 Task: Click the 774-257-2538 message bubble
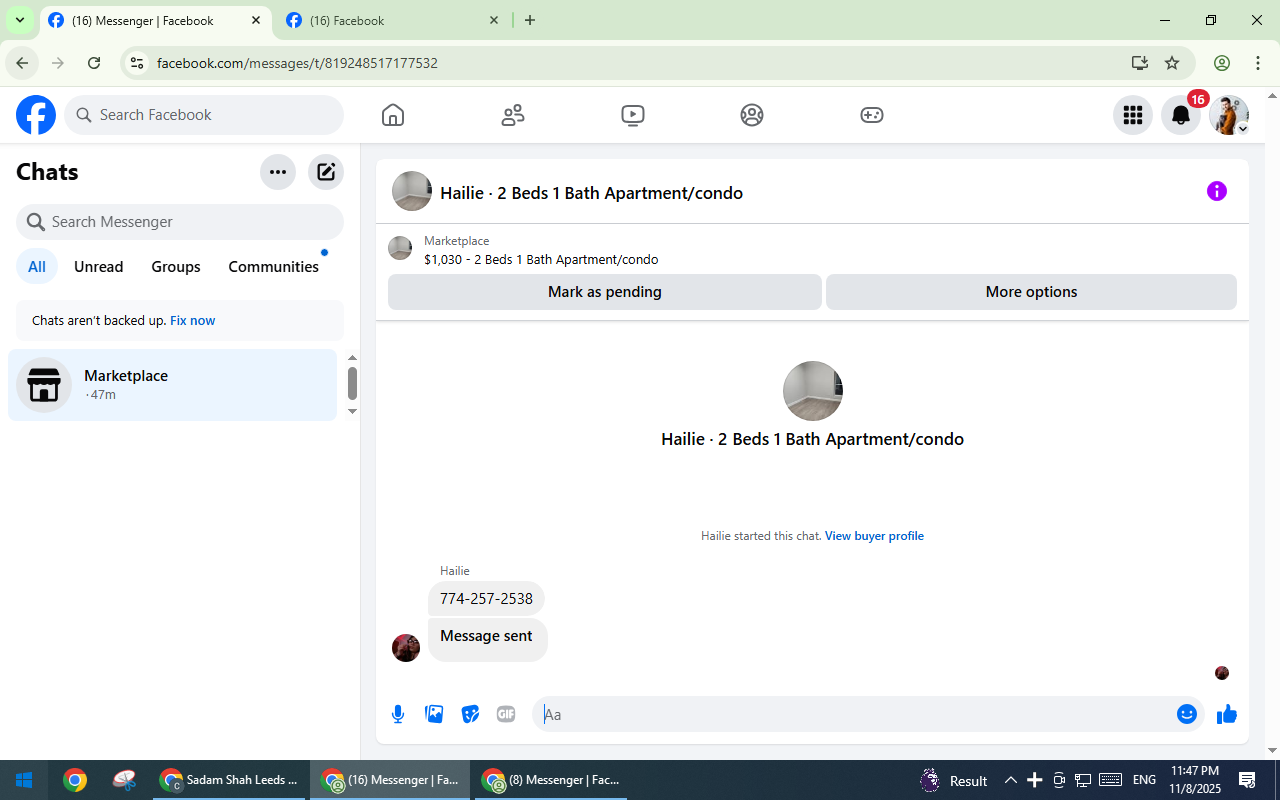pos(486,599)
